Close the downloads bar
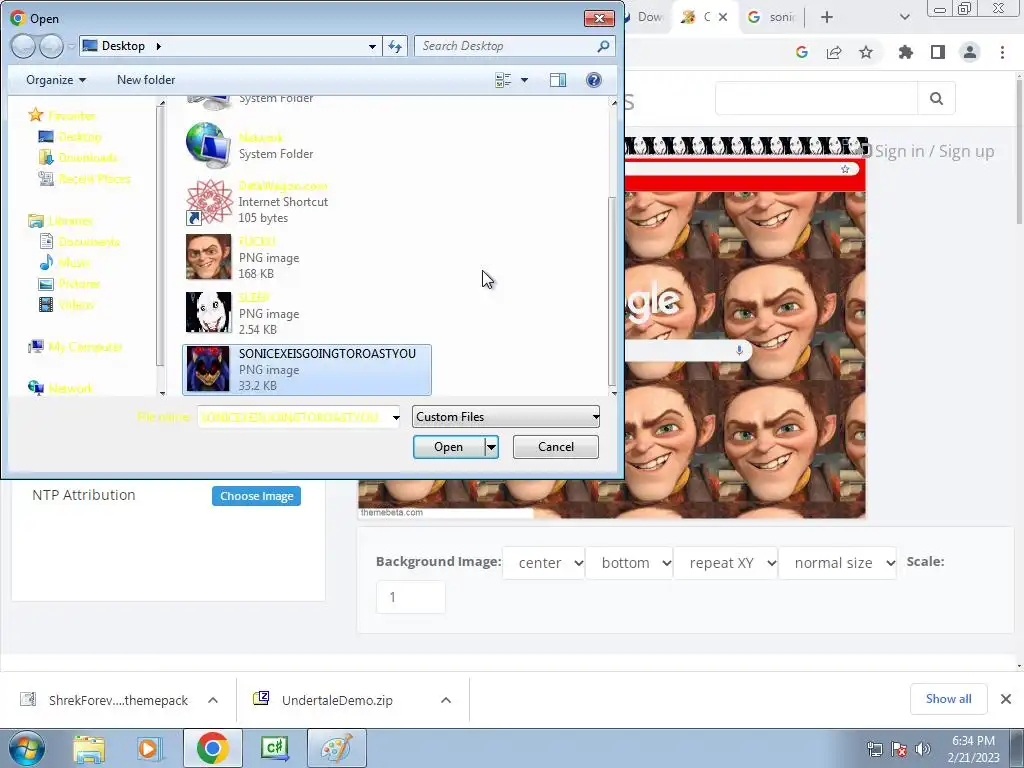Viewport: 1024px width, 768px height. pos(1006,699)
